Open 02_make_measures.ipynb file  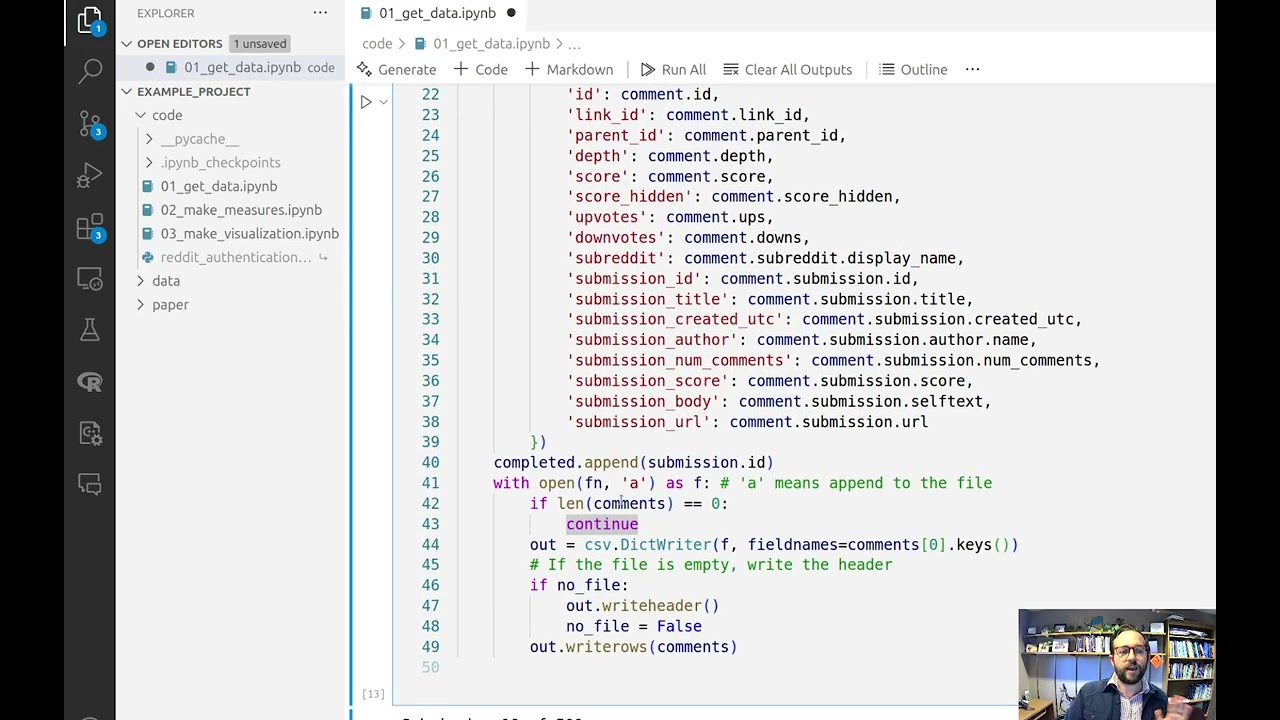click(241, 210)
